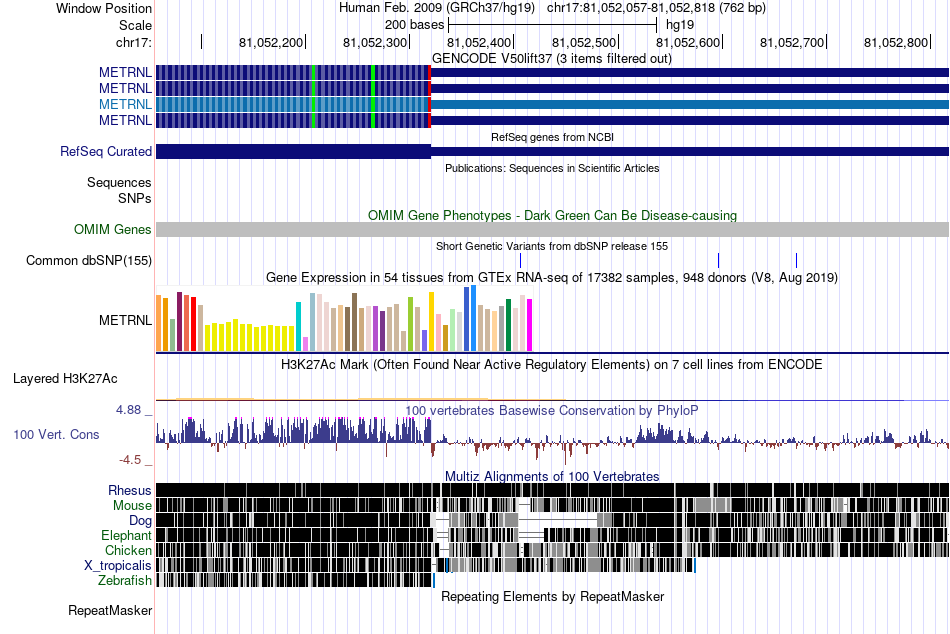Click the RepeatMasker track label
The image size is (950, 634).
[110, 611]
